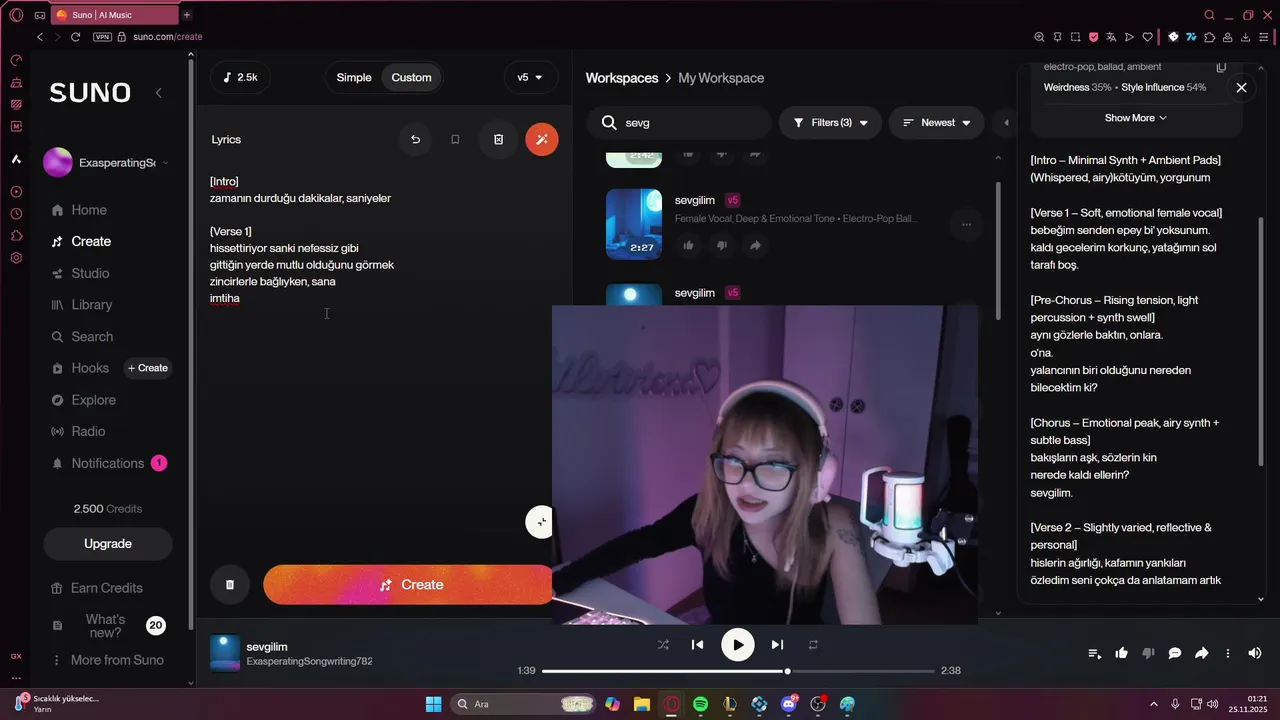1280x720 pixels.
Task: Dislike the currently playing song in player bar
Action: point(1148,653)
